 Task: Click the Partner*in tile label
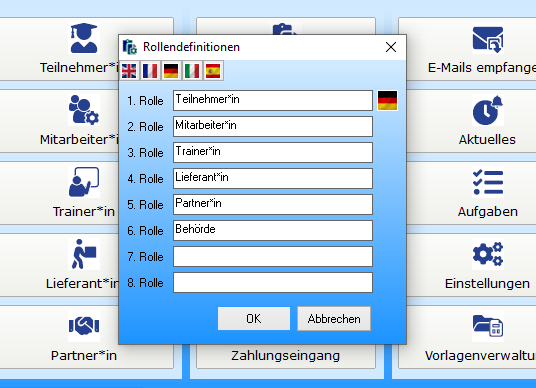point(84,356)
